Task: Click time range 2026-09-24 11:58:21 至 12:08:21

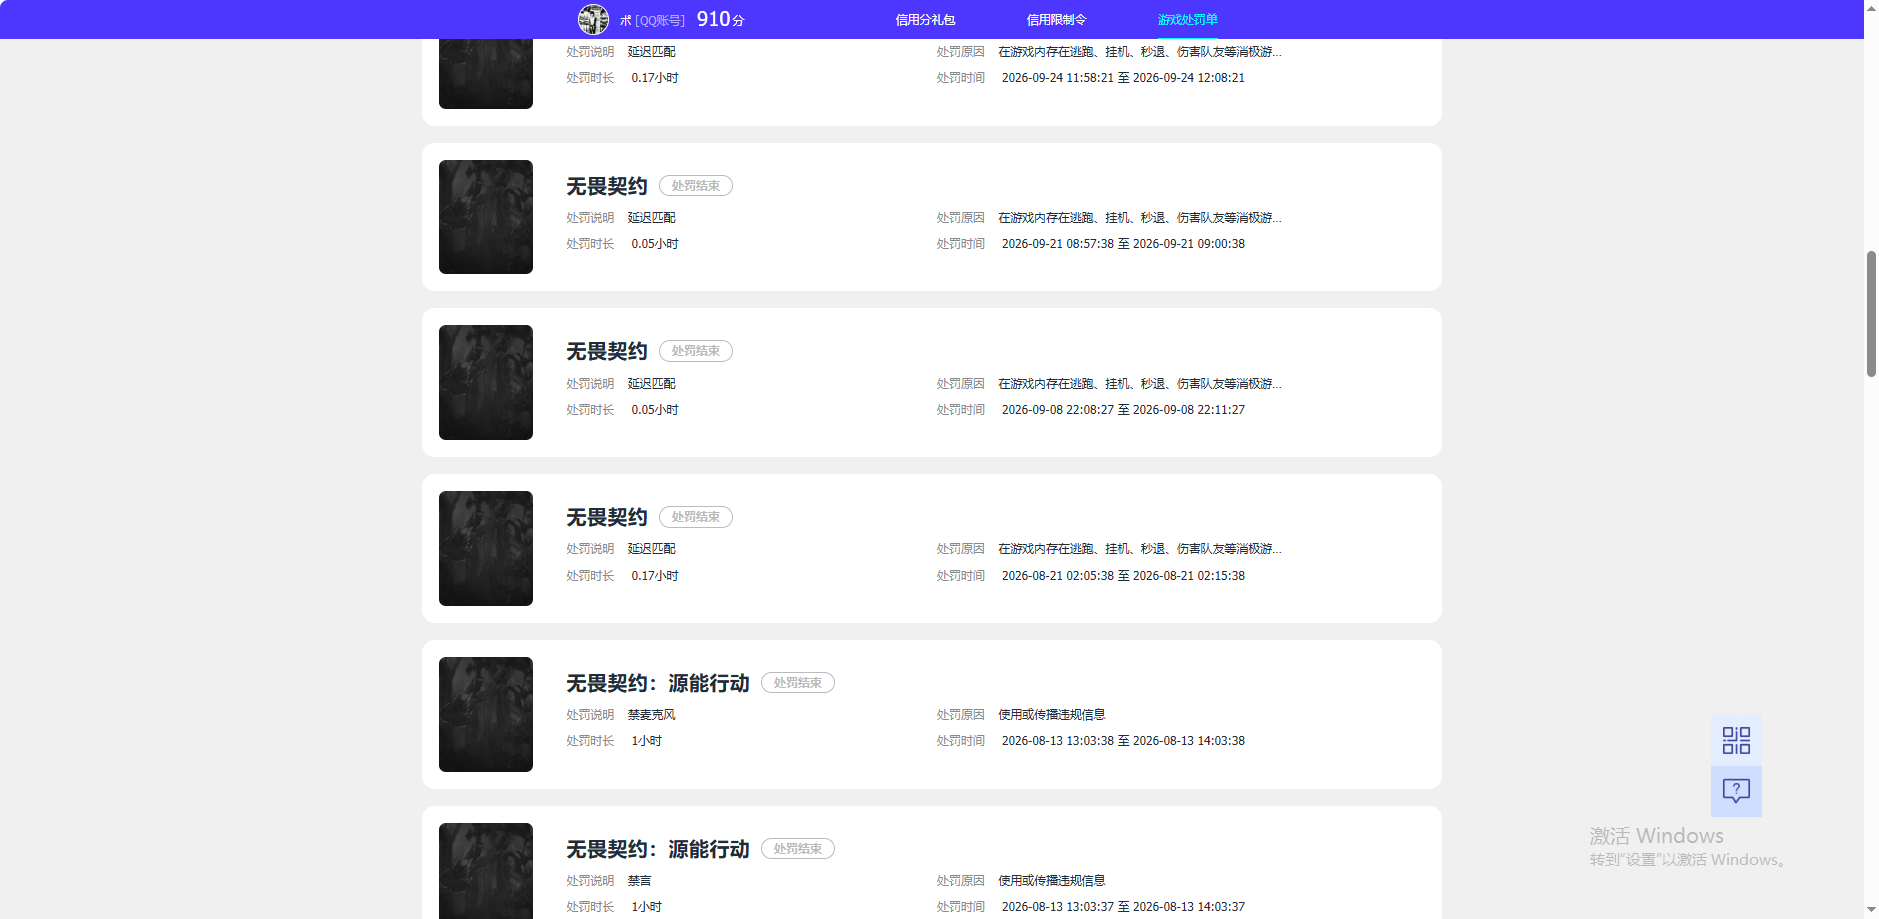Action: (x=1123, y=78)
